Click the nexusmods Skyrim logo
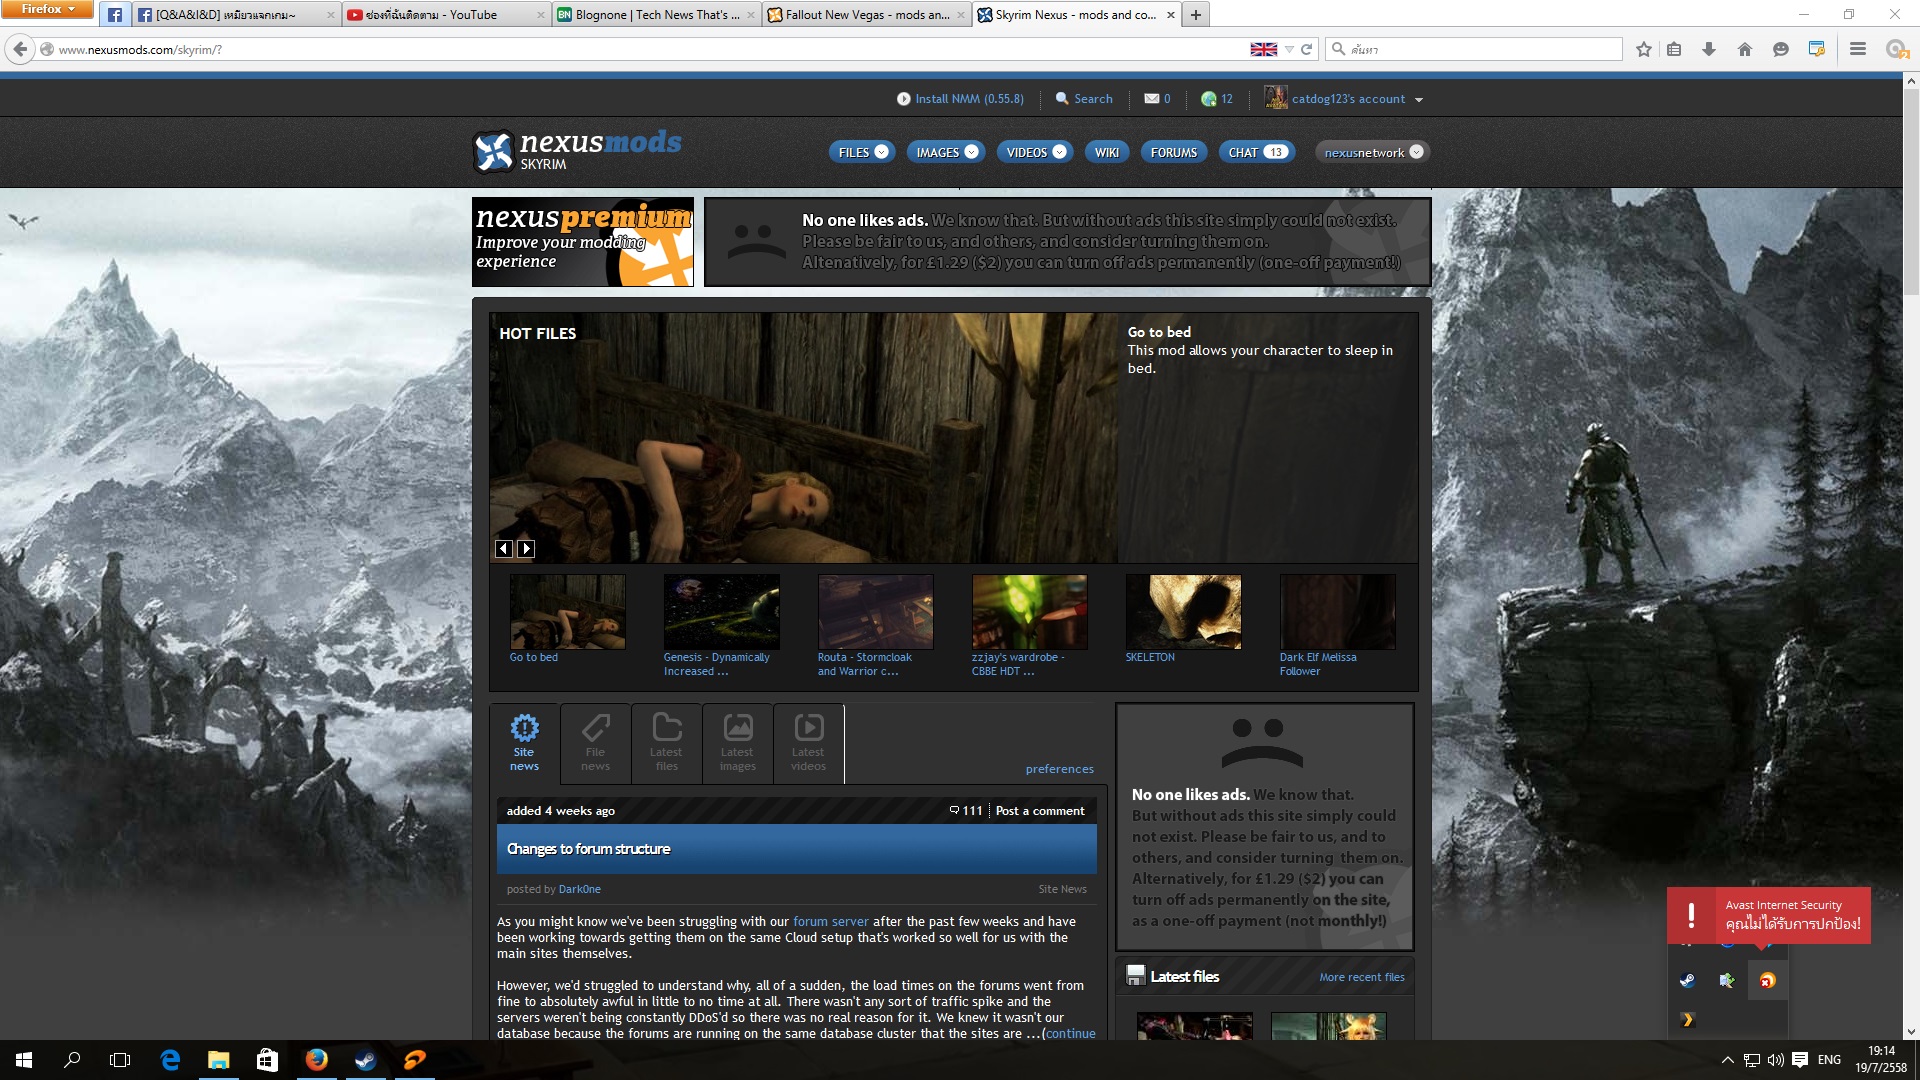Screen dimensions: 1920x1080 577,151
